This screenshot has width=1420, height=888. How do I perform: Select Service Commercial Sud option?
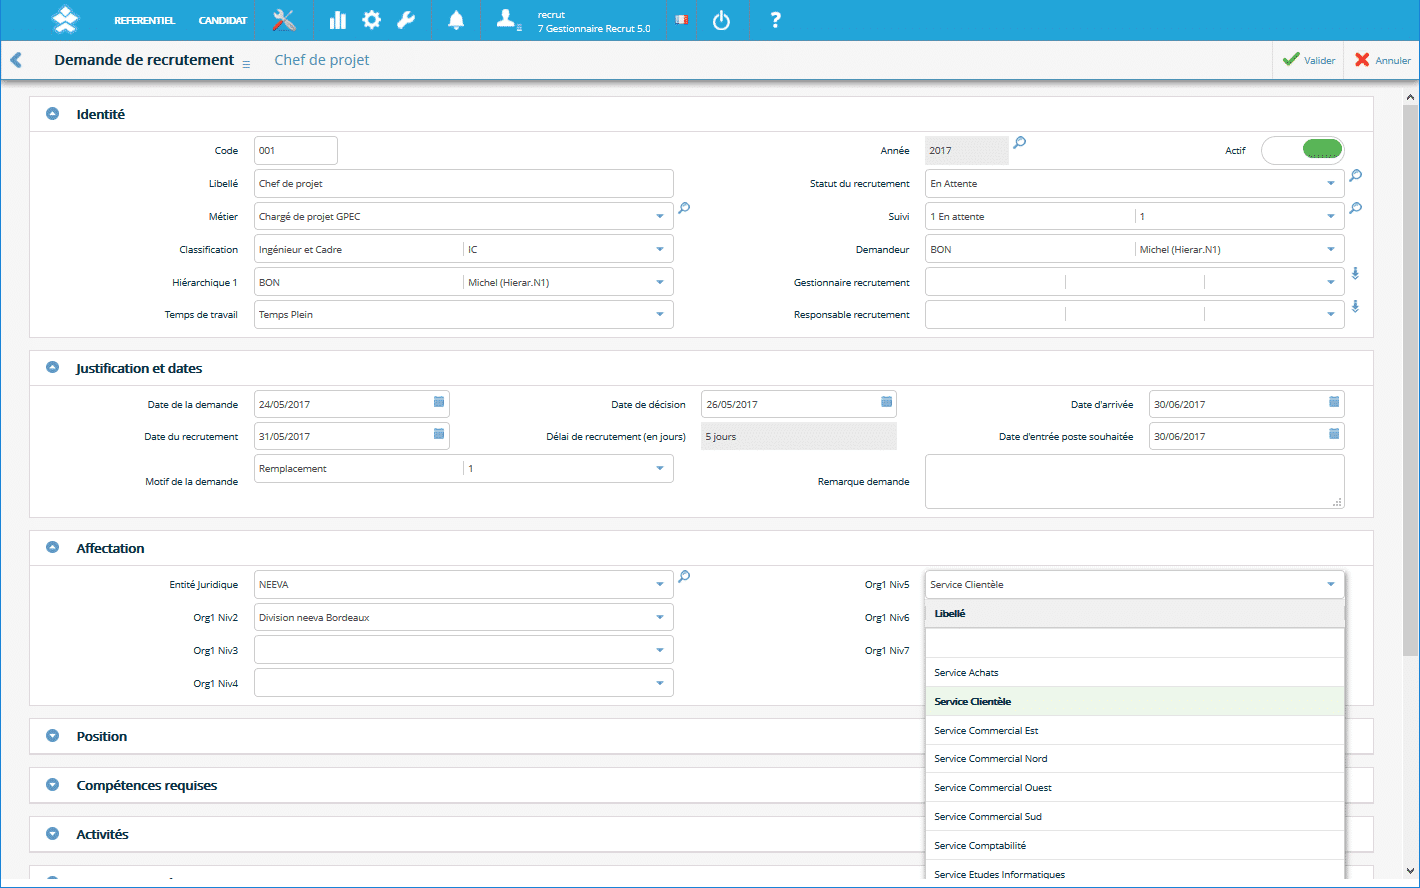tap(1135, 816)
